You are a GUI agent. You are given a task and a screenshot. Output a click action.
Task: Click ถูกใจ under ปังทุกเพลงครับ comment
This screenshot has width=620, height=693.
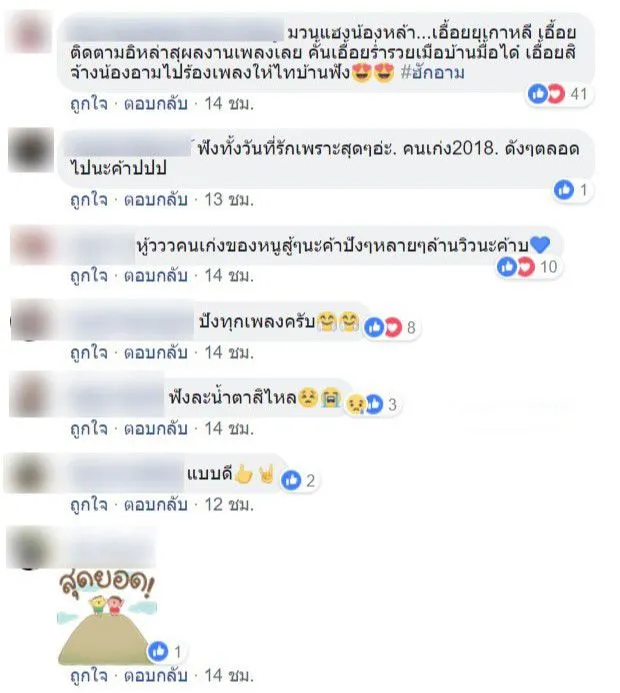(89, 353)
